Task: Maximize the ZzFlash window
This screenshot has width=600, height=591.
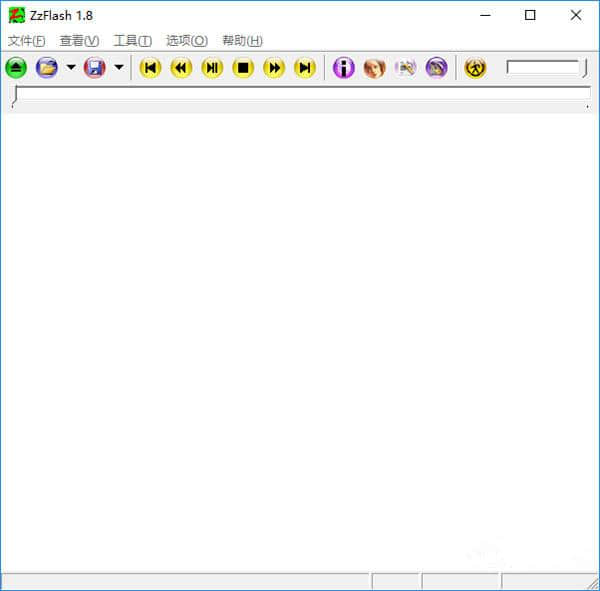Action: (x=530, y=15)
